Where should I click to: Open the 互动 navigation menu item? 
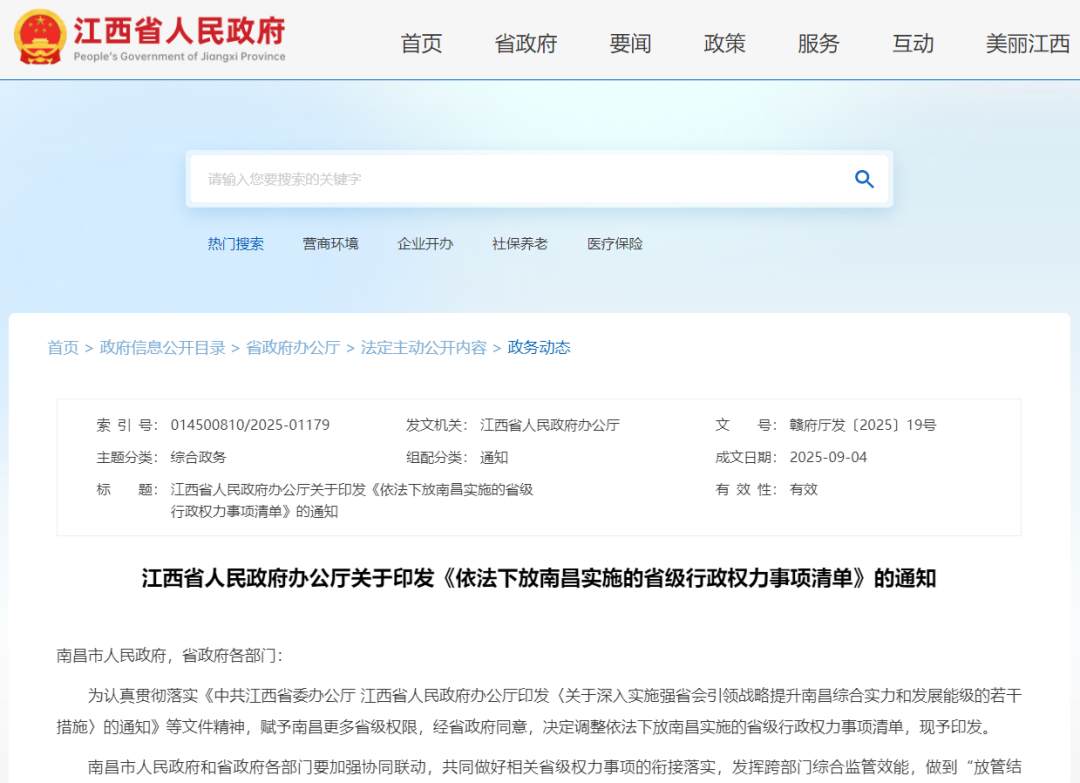[912, 43]
